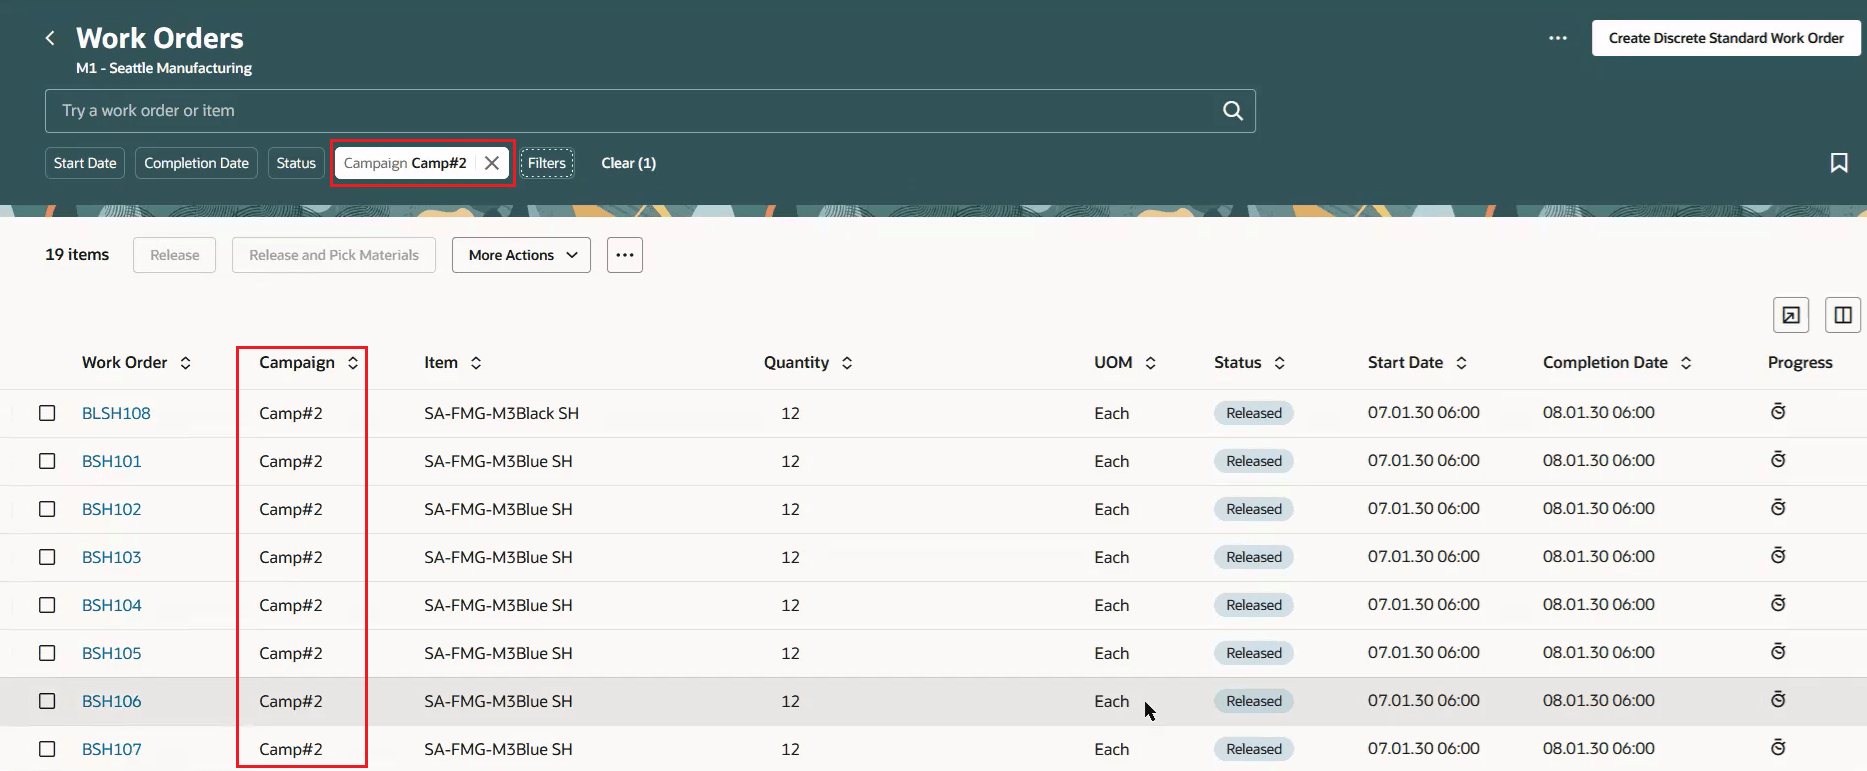The height and width of the screenshot is (771, 1867).
Task: Select the checkbox for BLSH108
Action: tap(47, 413)
